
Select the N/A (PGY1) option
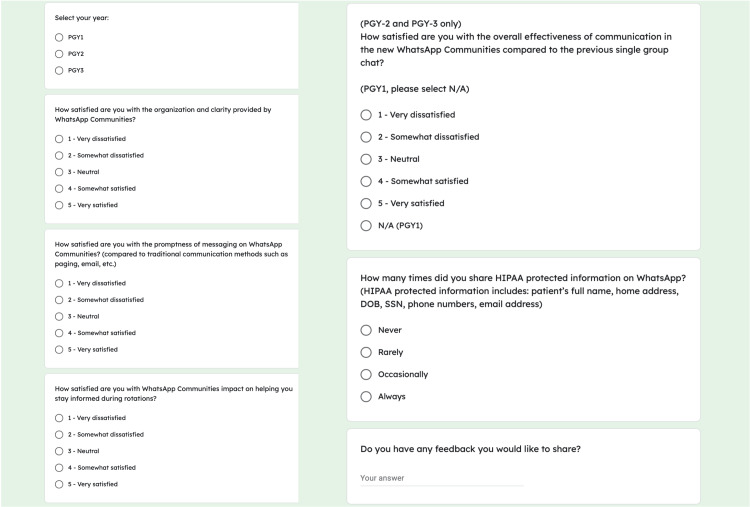point(366,226)
